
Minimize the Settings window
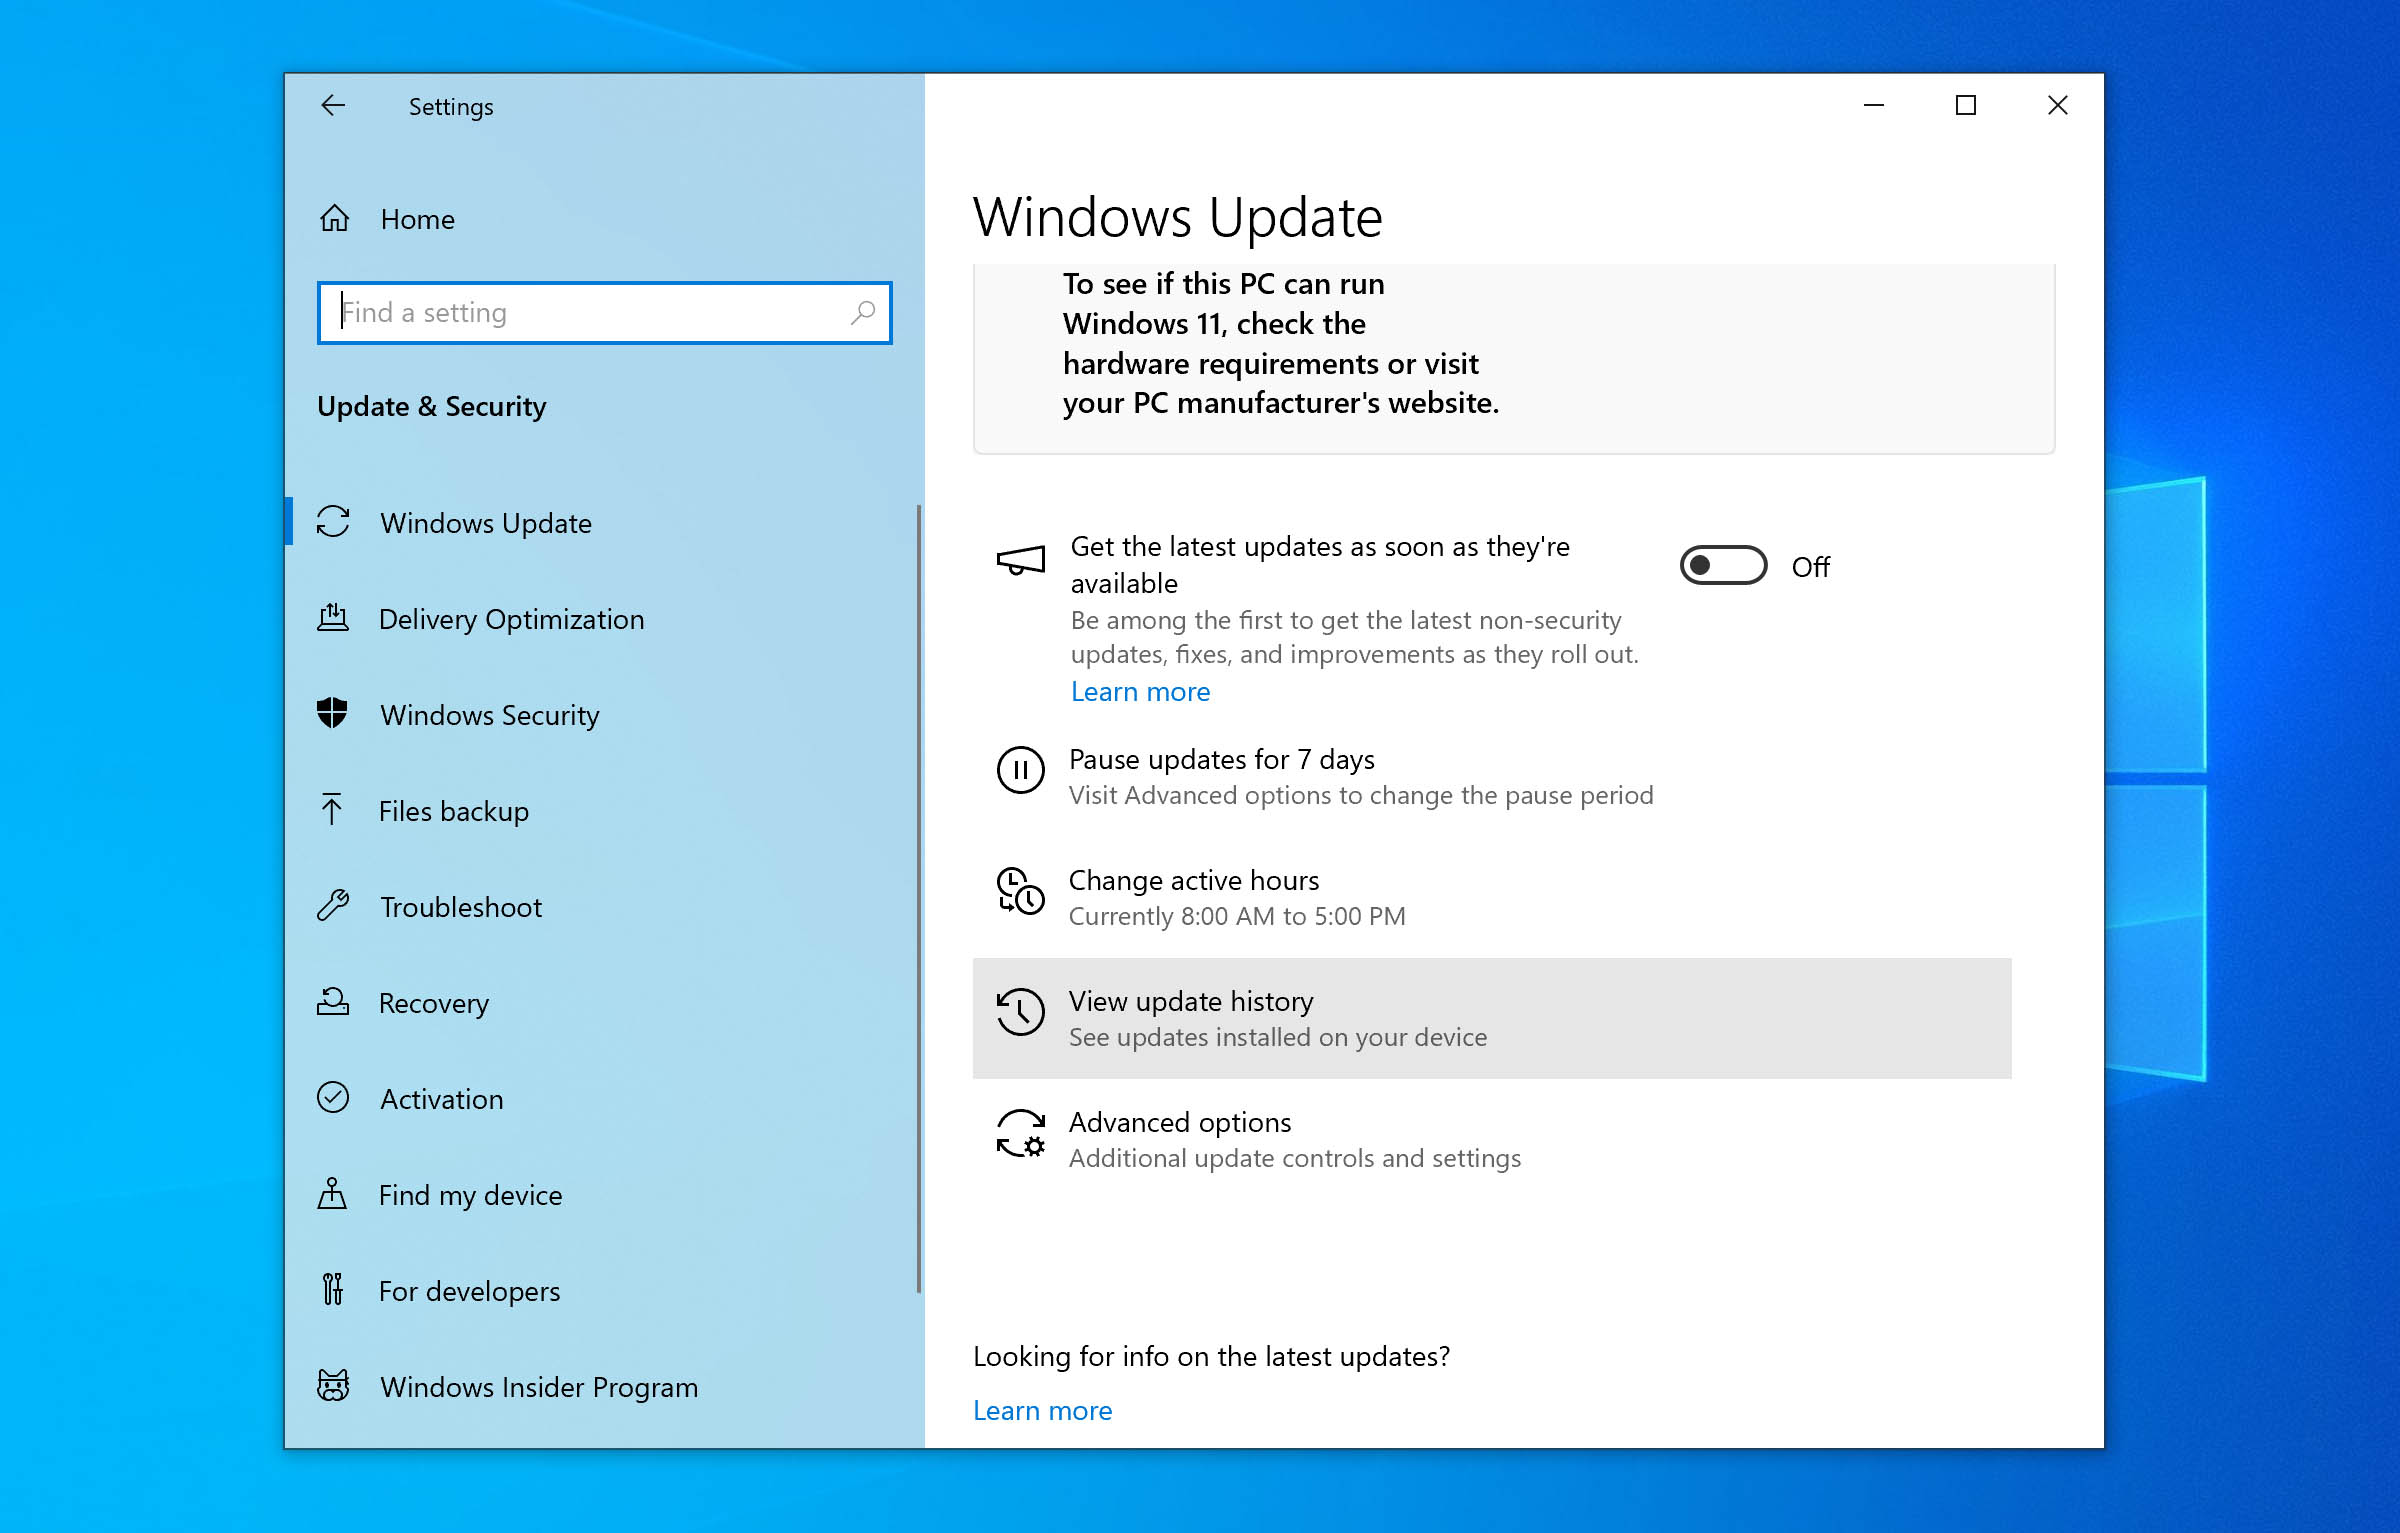click(1874, 106)
